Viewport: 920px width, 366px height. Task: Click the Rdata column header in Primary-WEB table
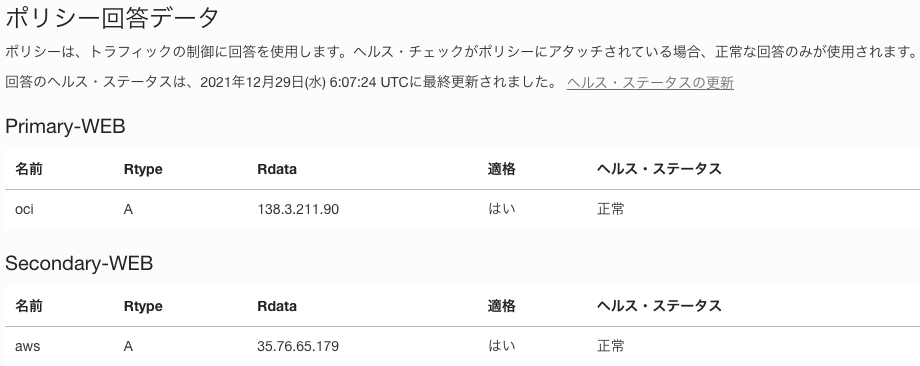coord(277,170)
